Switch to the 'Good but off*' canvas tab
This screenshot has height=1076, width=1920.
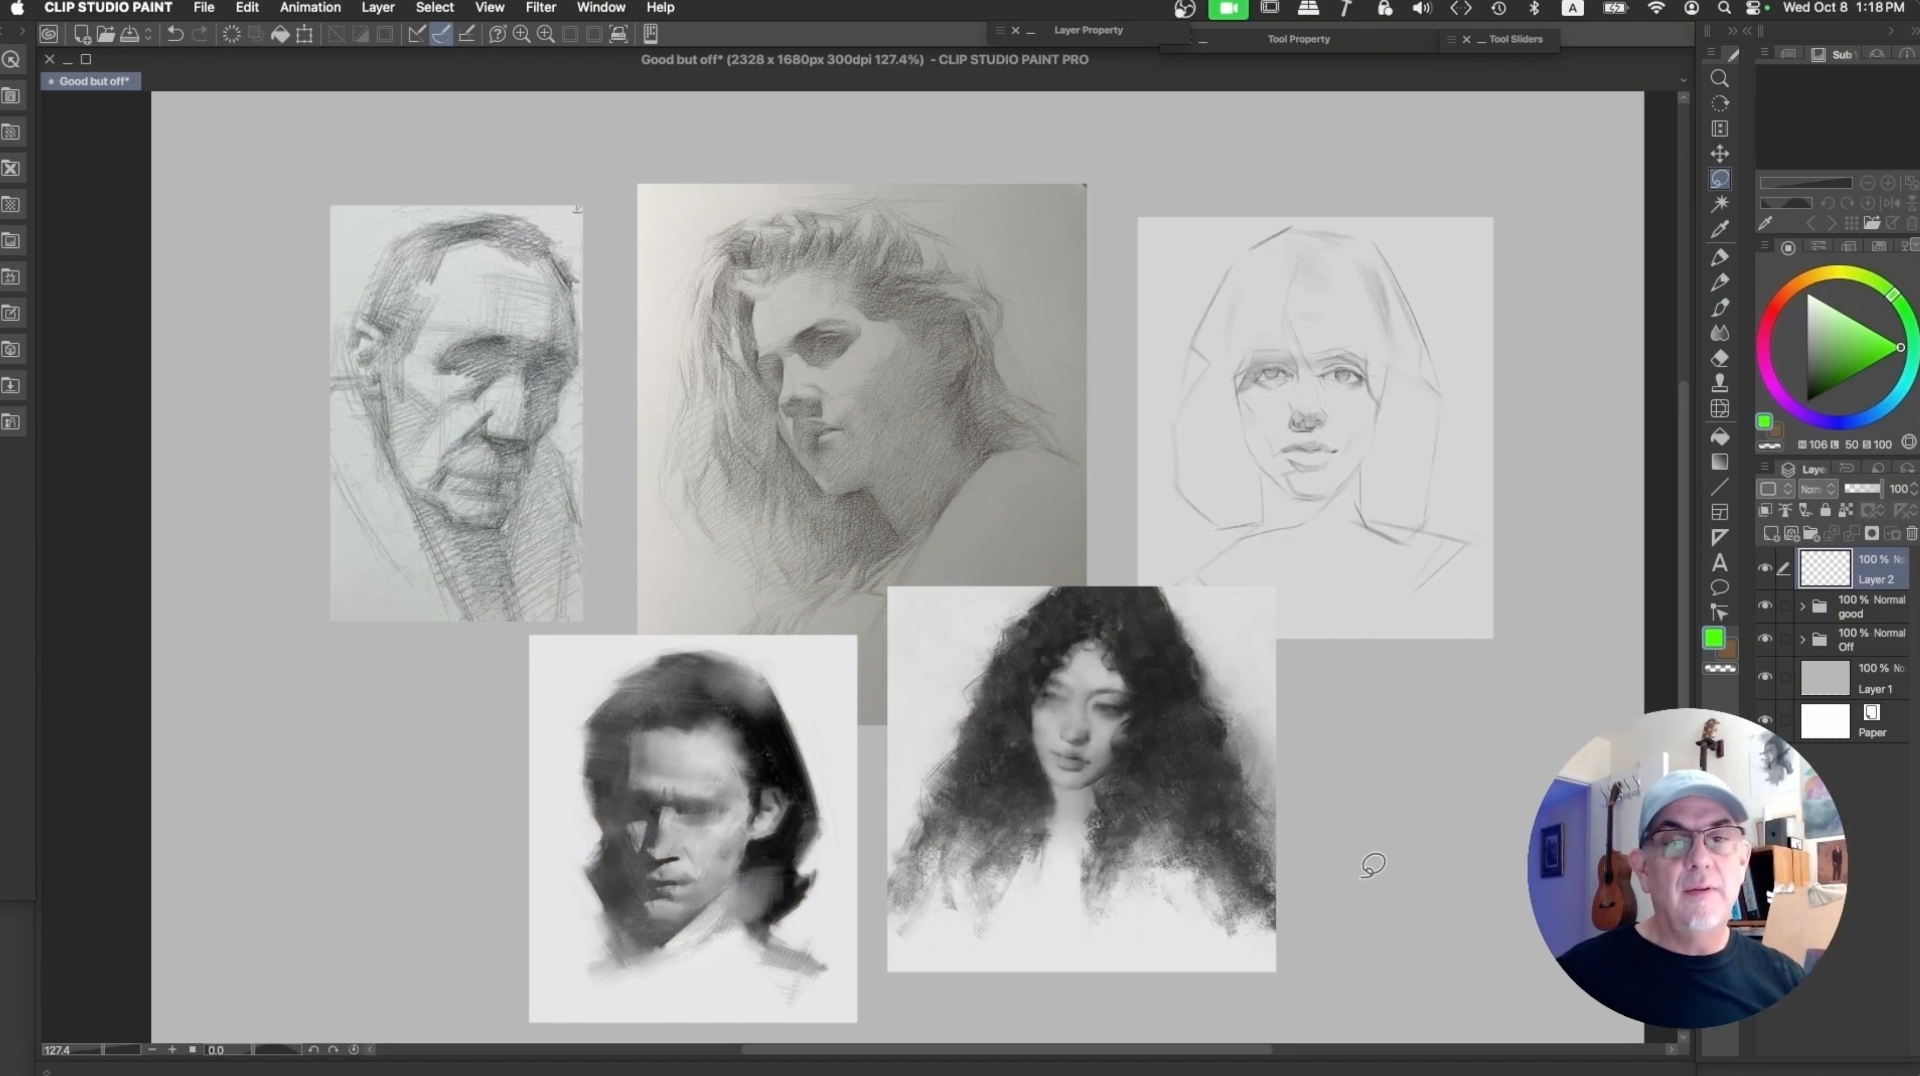tap(93, 81)
